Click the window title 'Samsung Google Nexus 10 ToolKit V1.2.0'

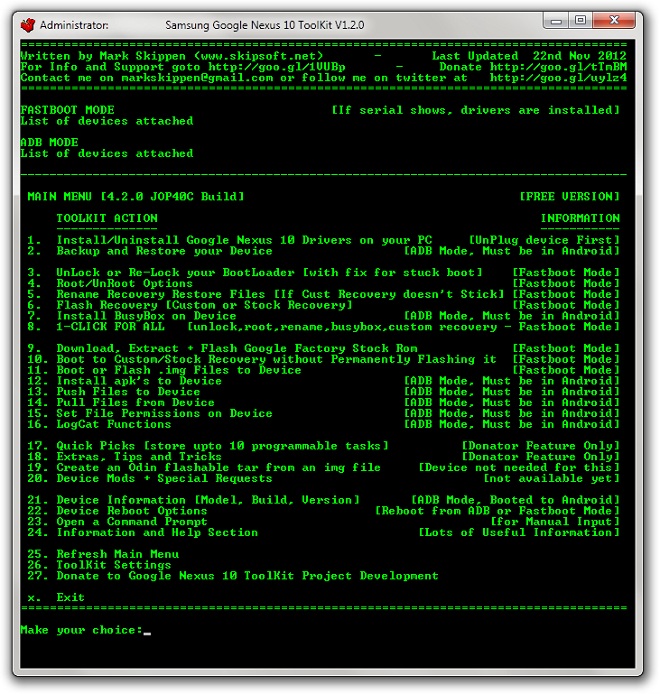click(265, 25)
